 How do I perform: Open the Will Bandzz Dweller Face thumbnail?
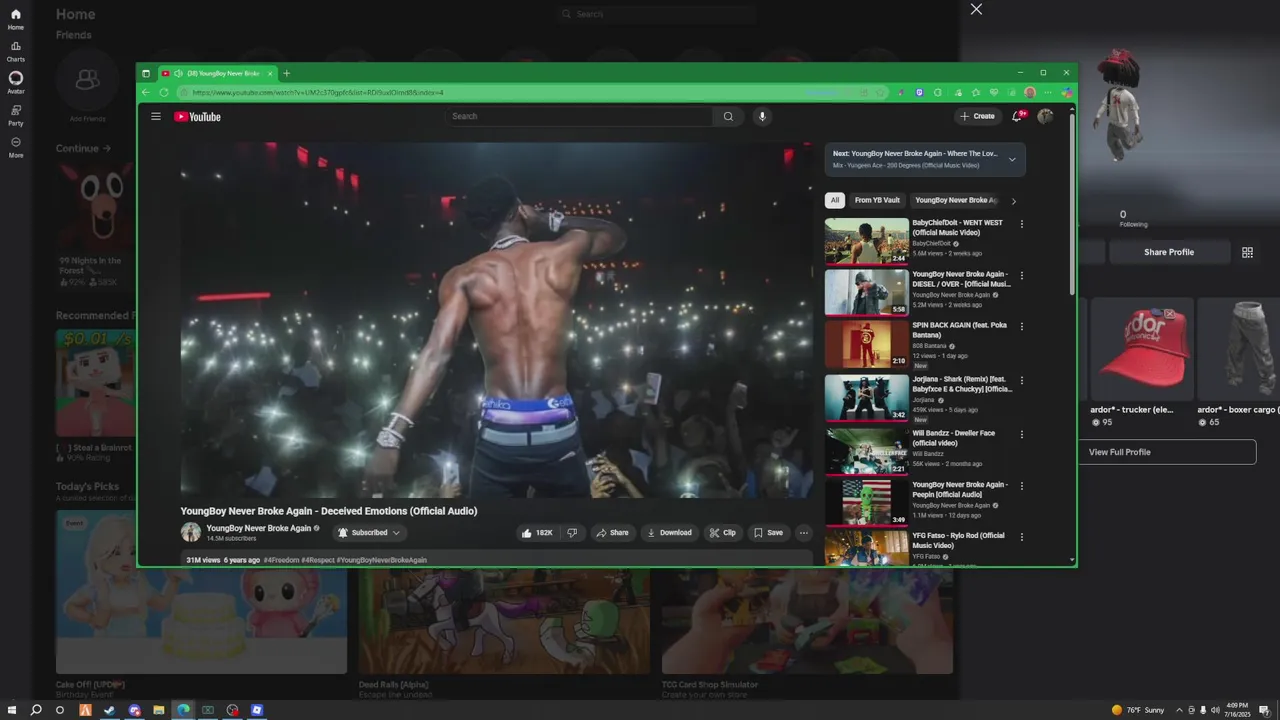[866, 452]
